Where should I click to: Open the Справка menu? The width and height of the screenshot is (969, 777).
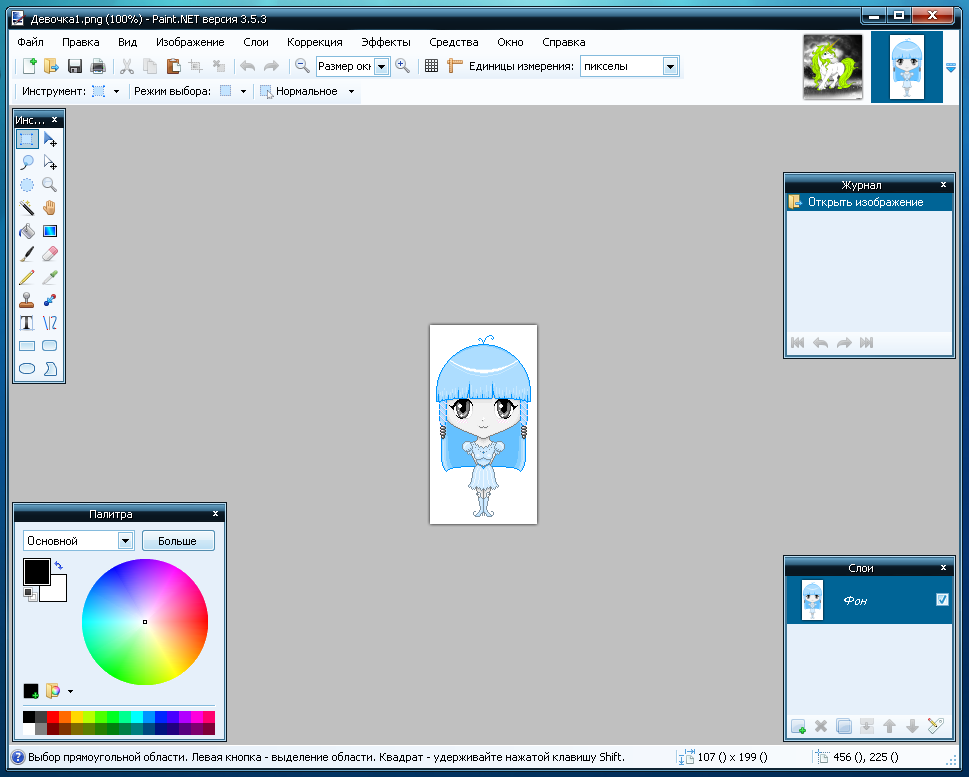(564, 42)
